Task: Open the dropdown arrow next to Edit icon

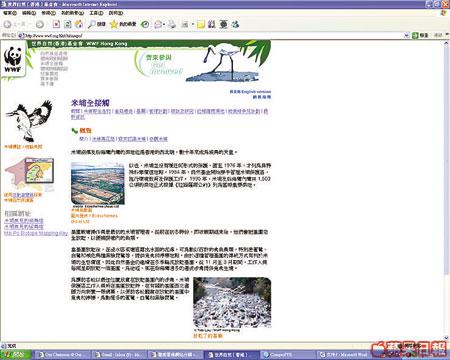Action: (192, 24)
